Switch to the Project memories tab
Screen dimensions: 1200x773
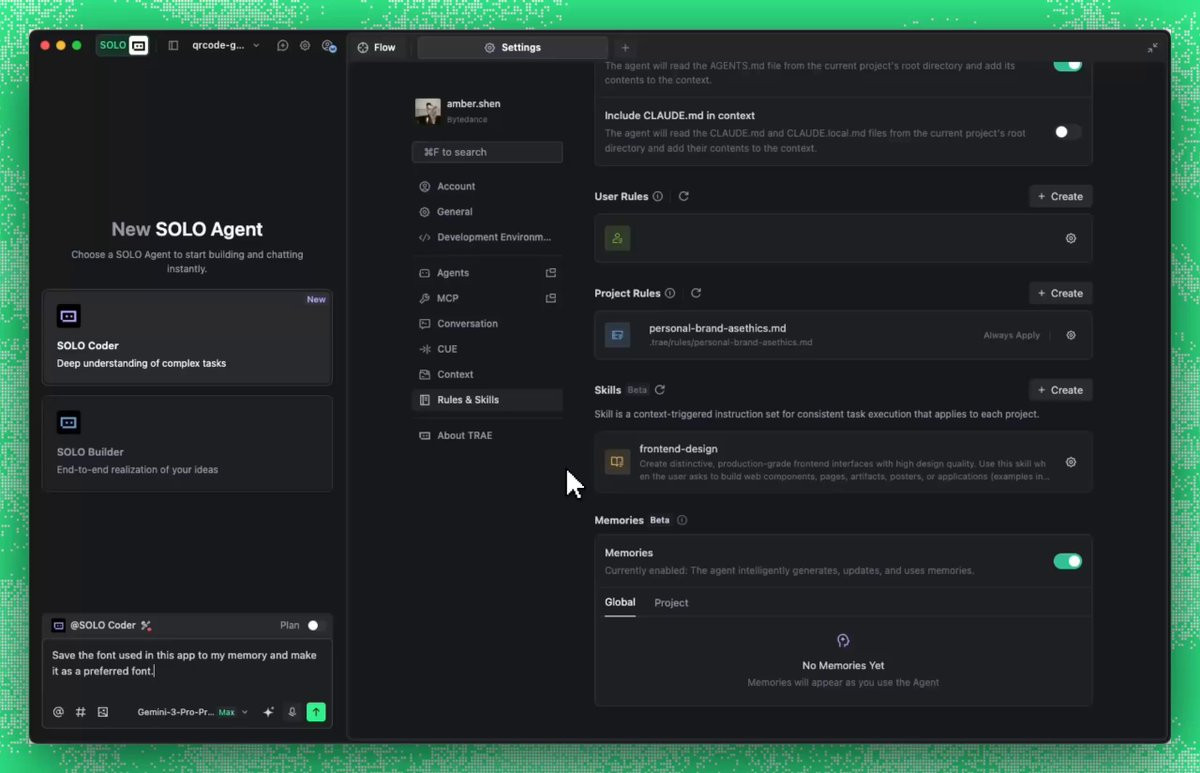[x=671, y=603]
